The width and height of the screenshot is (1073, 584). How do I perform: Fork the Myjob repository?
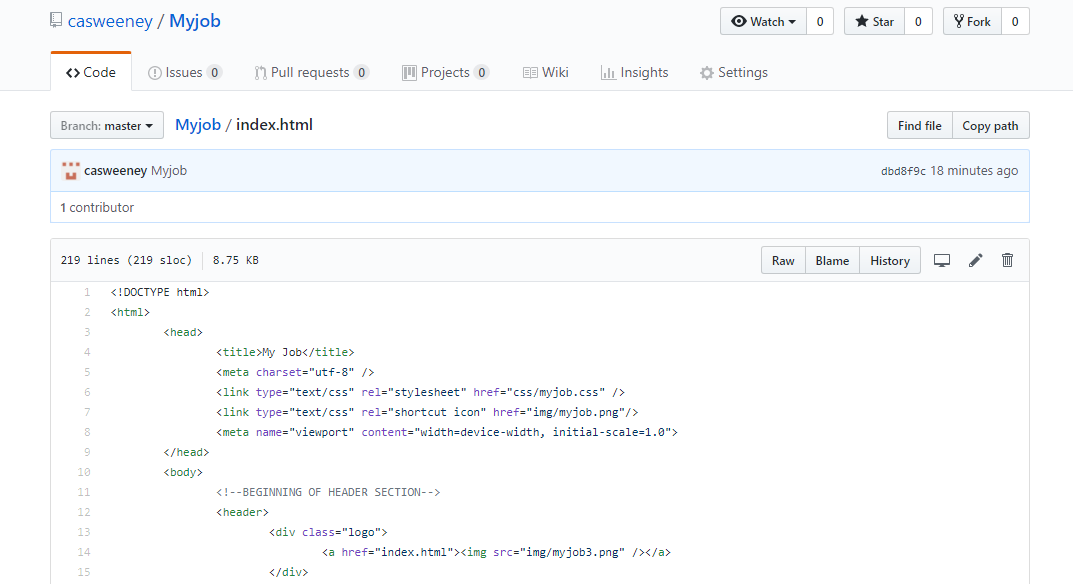972,21
